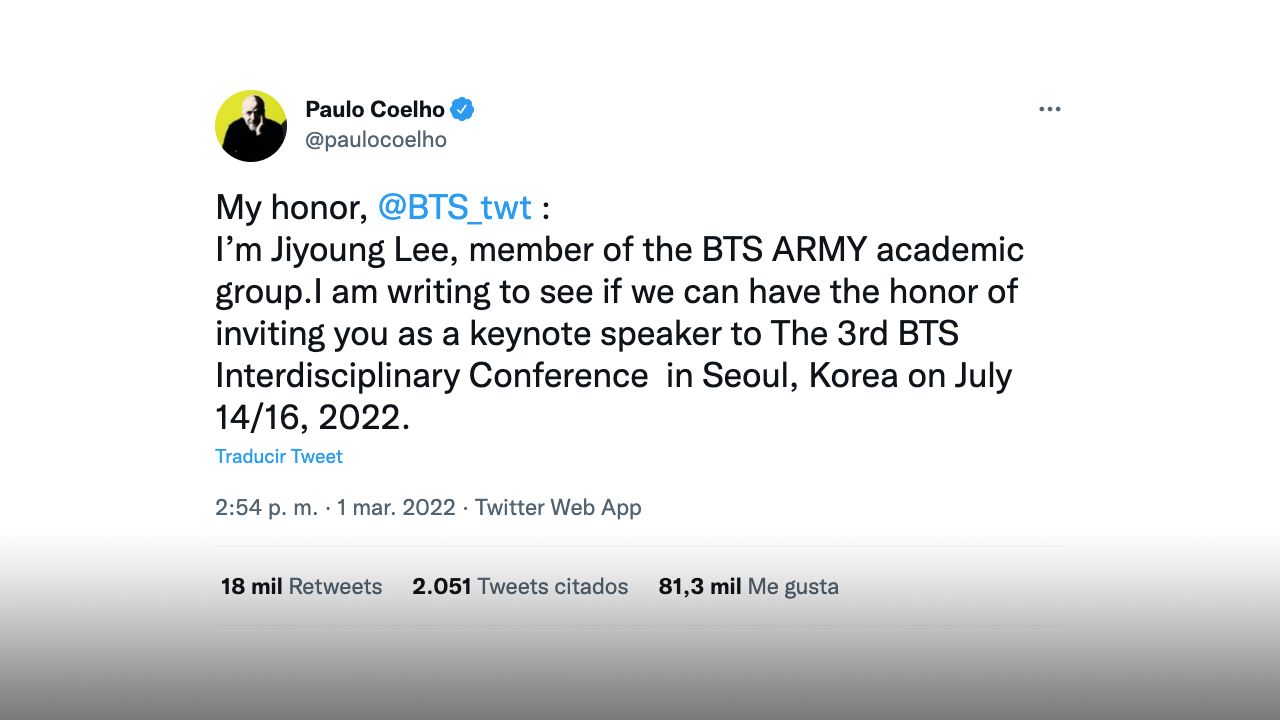Click the 1 mar. 2022 date
The width and height of the screenshot is (1280, 720).
396,507
